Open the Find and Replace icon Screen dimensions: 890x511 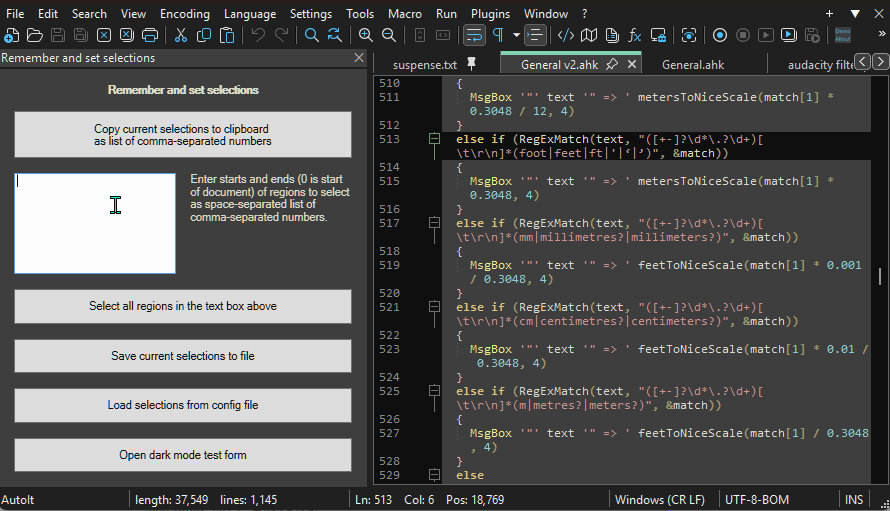335,35
